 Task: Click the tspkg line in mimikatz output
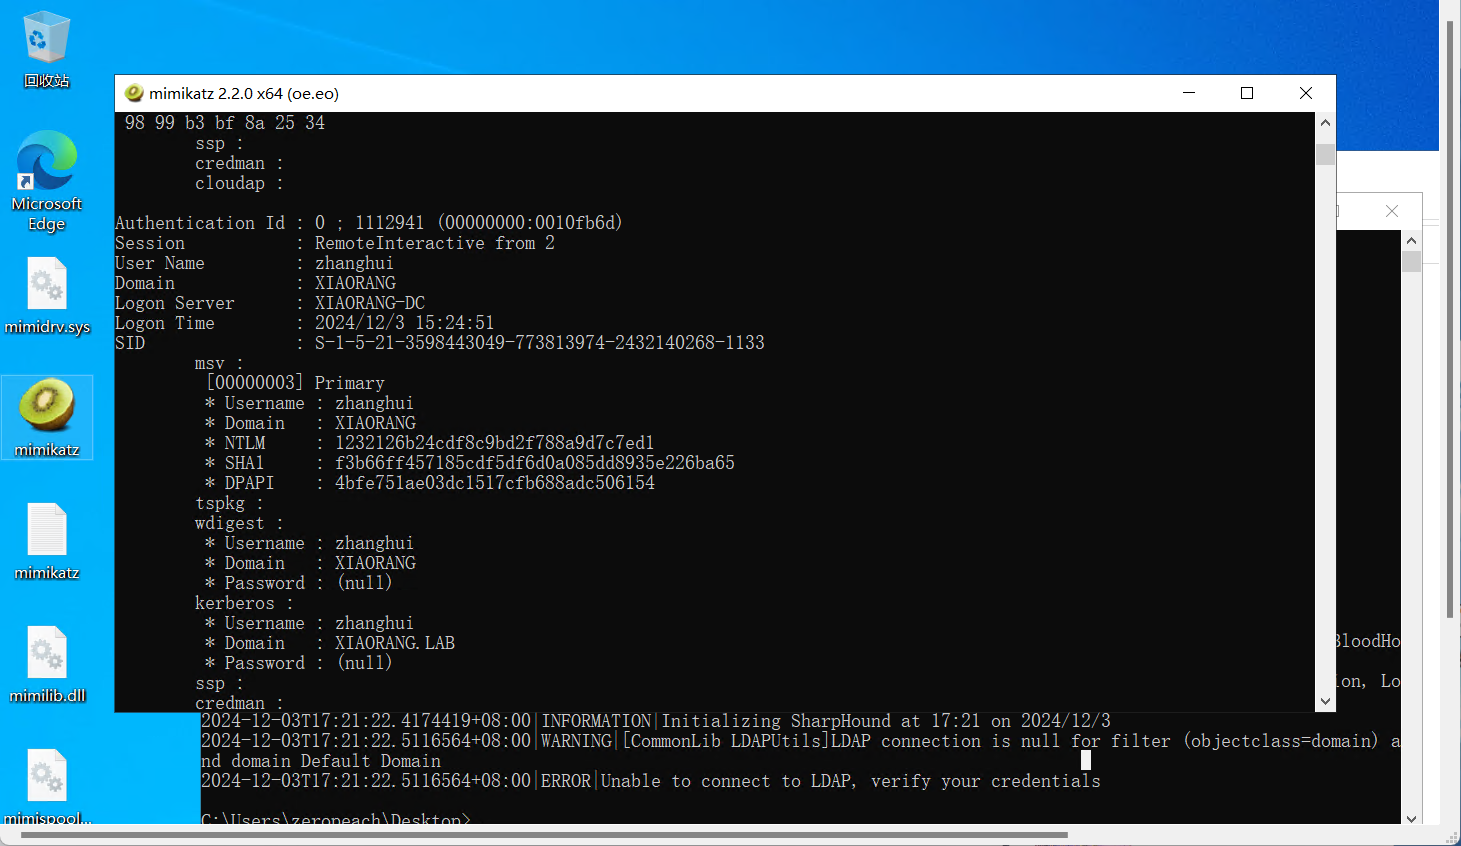pos(229,503)
